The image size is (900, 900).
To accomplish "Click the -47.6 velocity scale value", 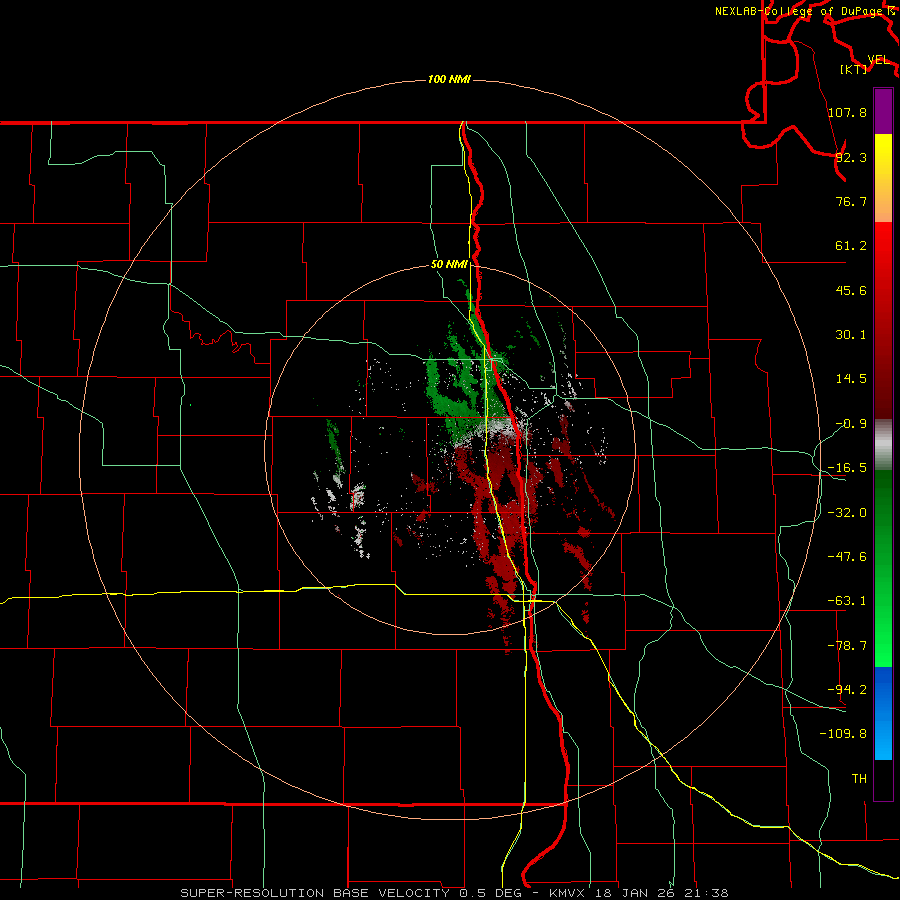I will tap(847, 557).
